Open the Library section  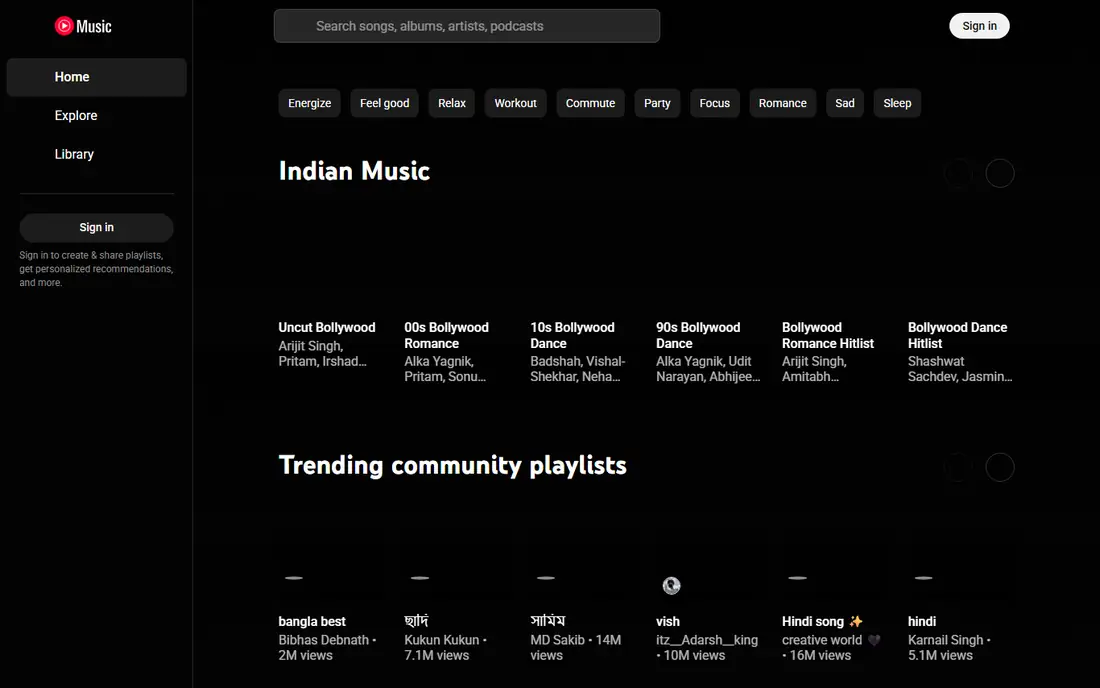point(97,154)
